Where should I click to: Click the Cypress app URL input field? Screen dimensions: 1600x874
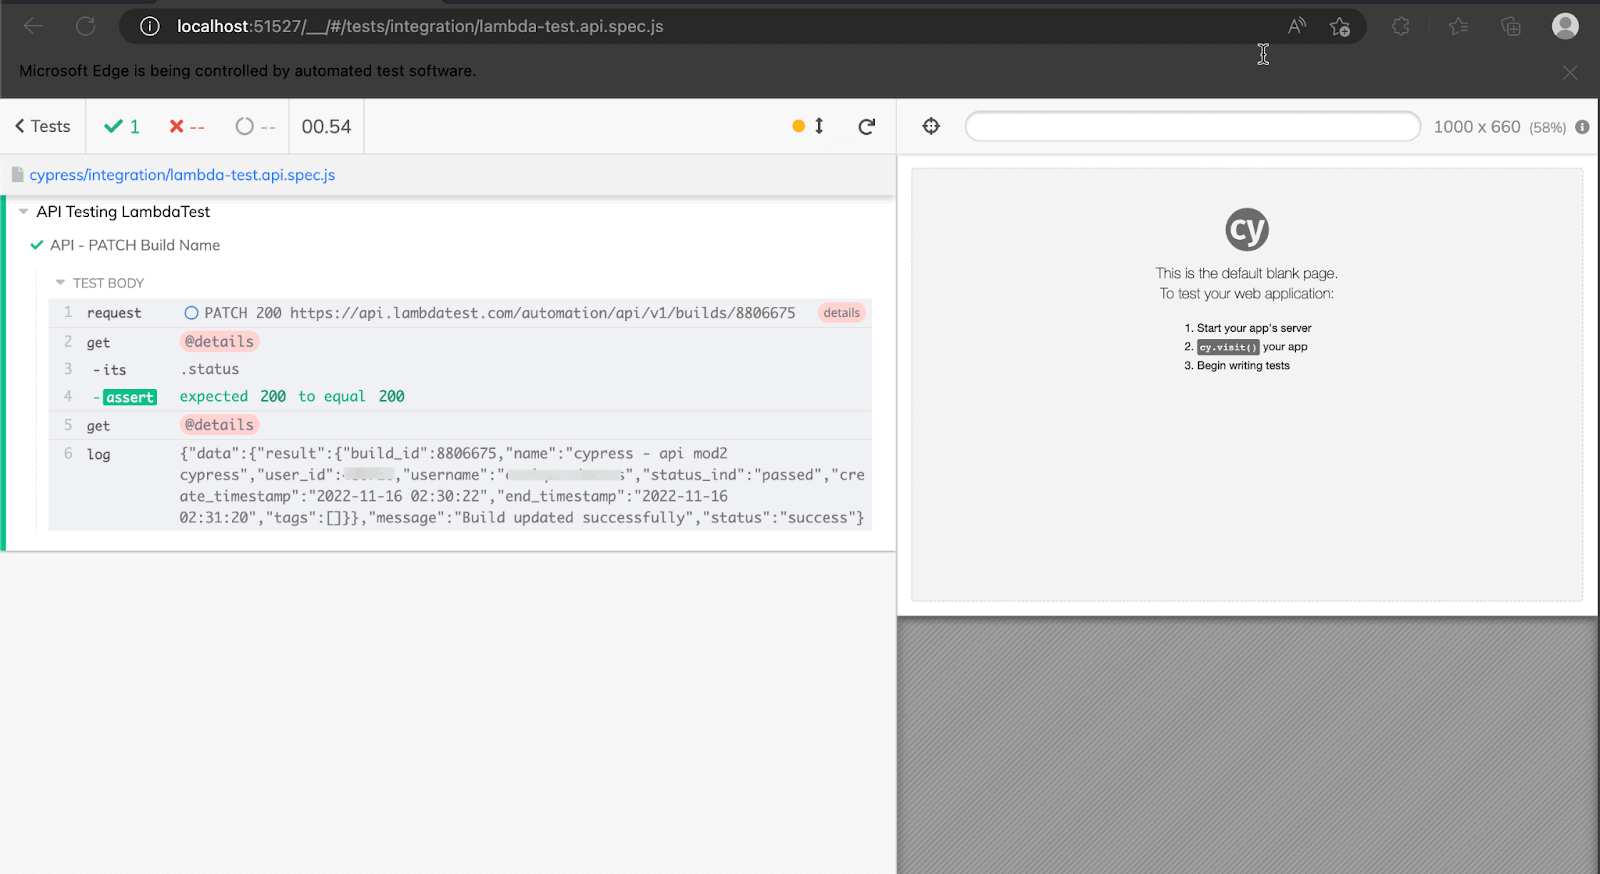tap(1192, 126)
